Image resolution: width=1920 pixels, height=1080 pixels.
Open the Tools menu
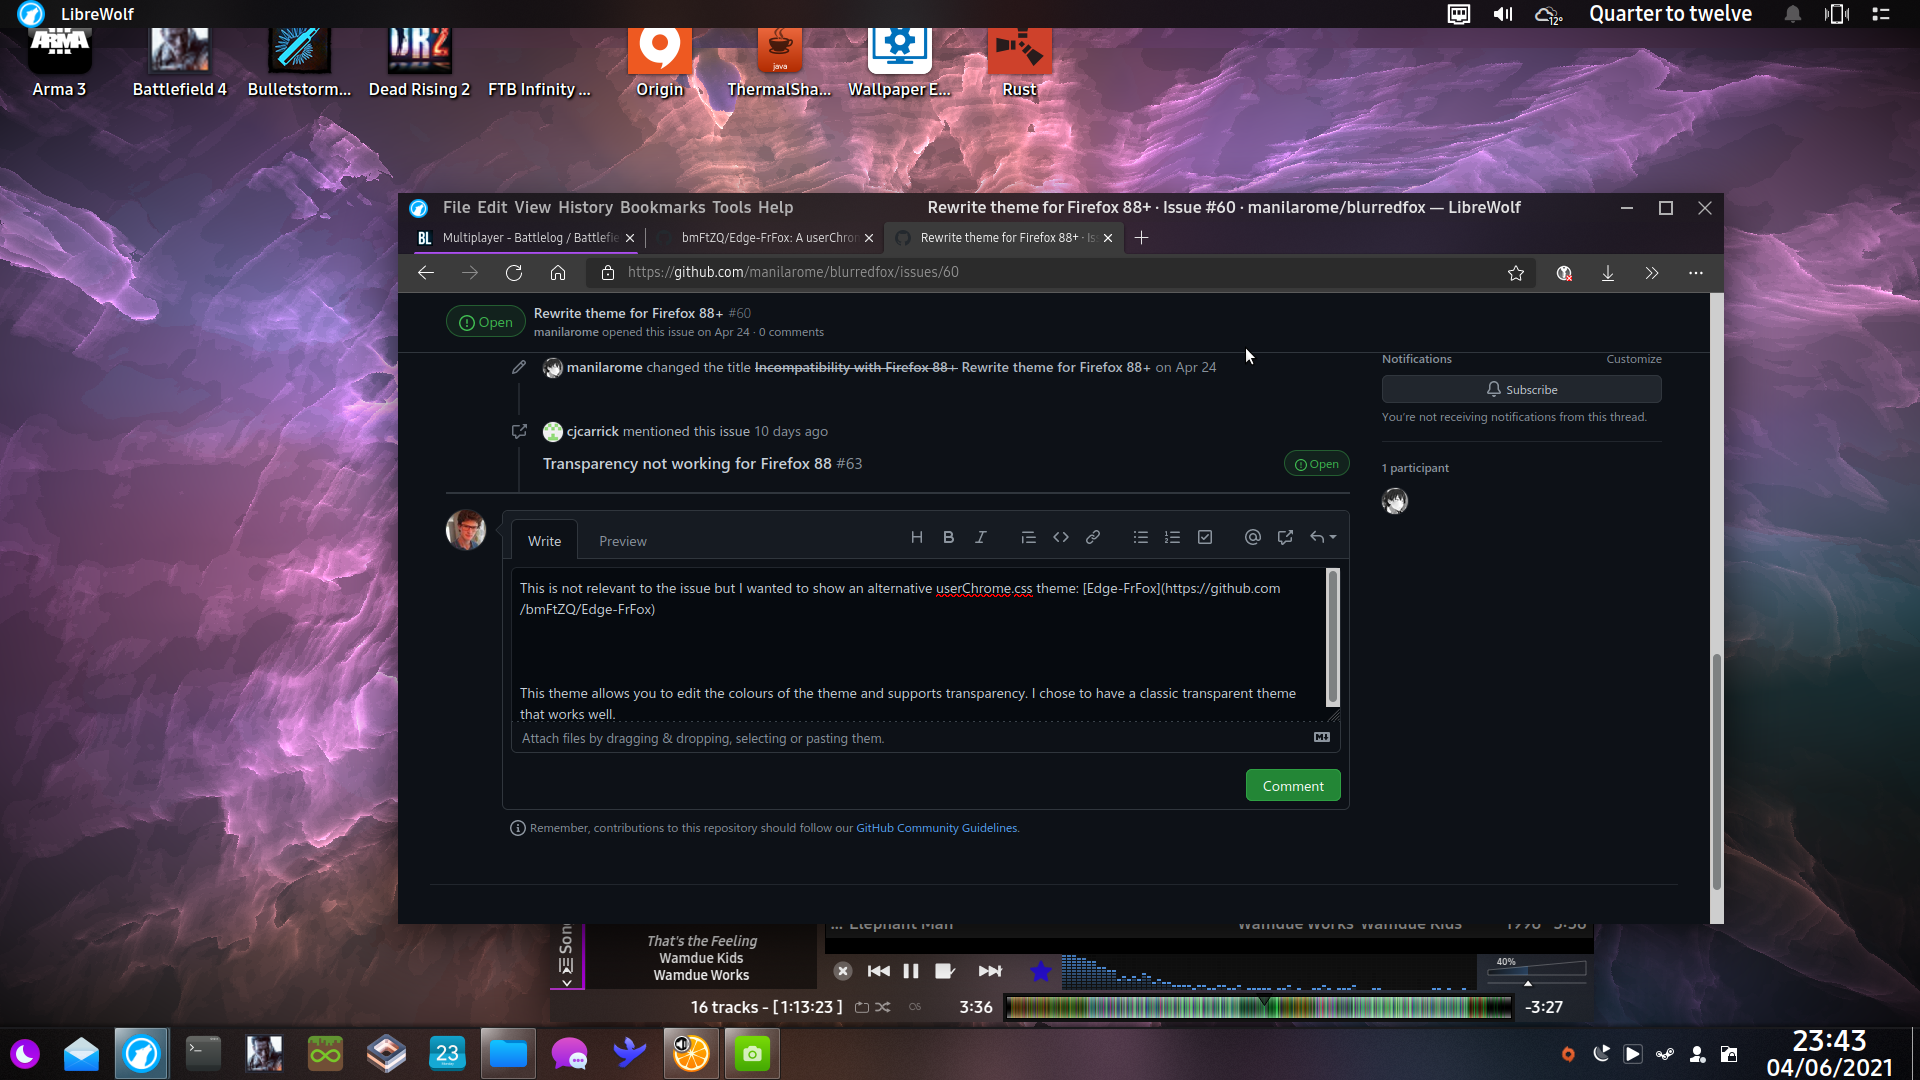(x=731, y=207)
